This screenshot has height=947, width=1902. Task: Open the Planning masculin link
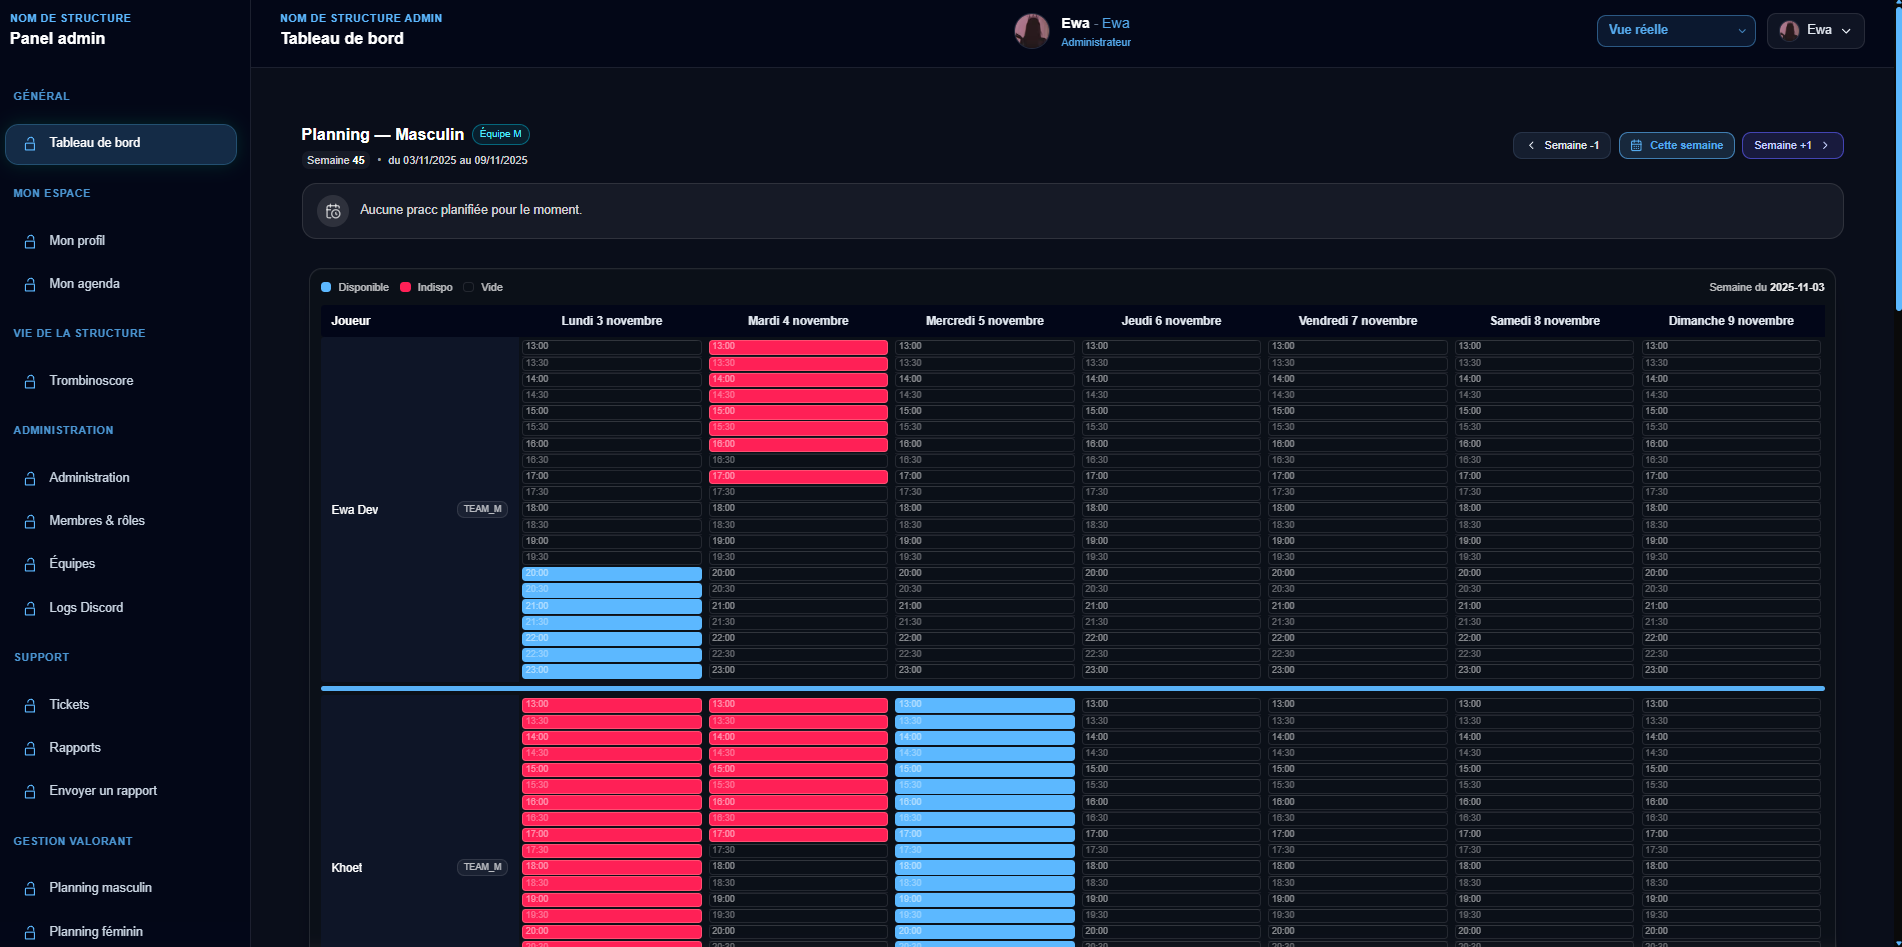100,888
